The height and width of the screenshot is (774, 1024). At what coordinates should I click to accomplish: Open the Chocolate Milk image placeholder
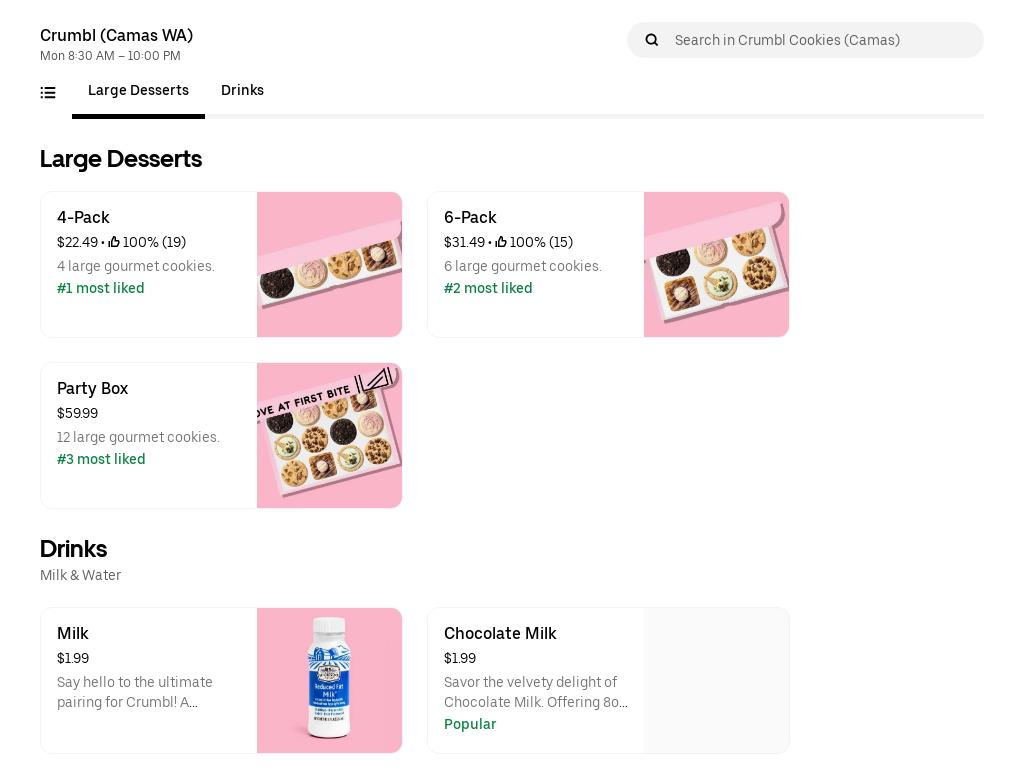click(716, 681)
